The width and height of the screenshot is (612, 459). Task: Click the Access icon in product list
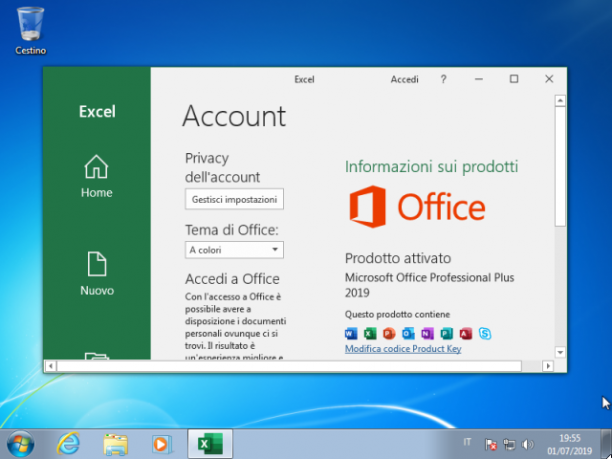466,333
